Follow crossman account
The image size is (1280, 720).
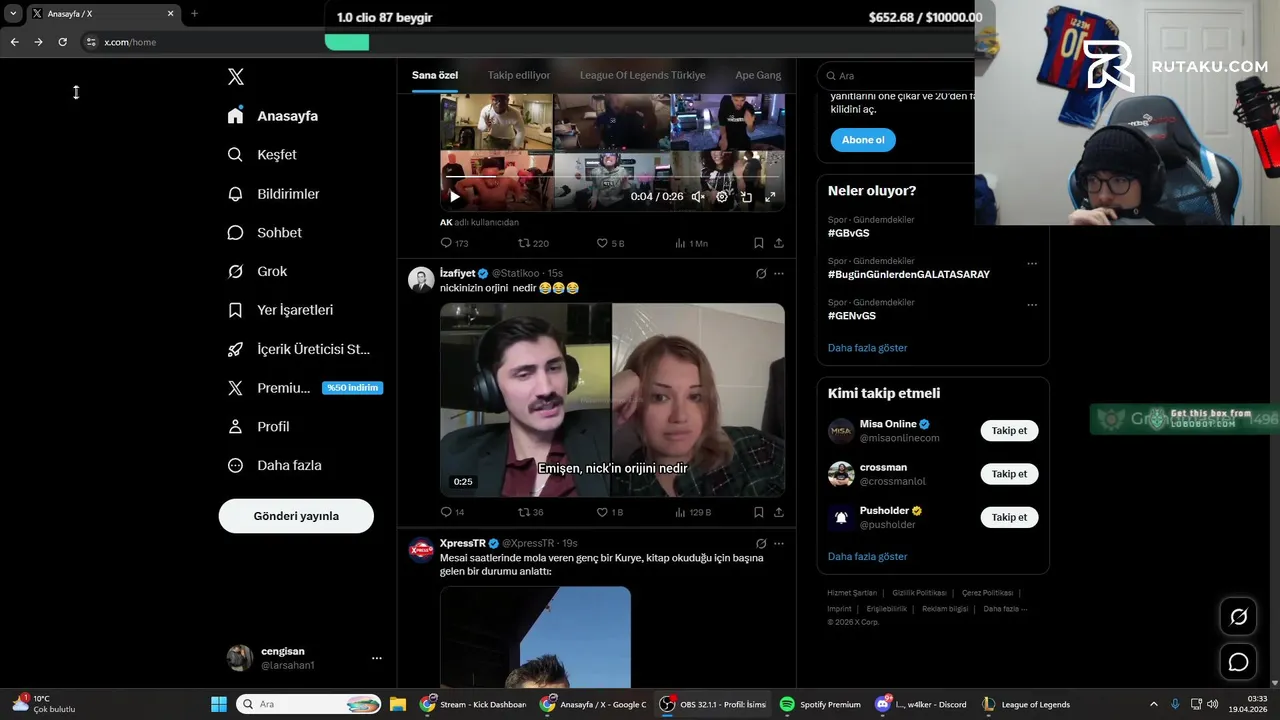pos(1009,474)
